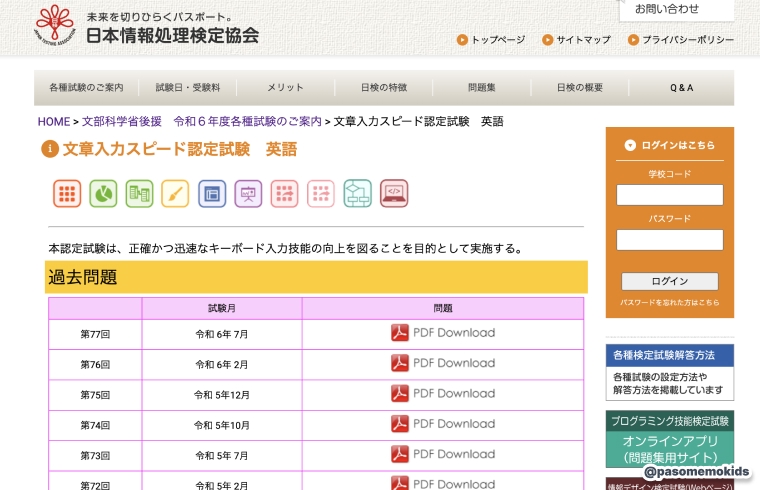This screenshot has width=760, height=490.
Task: Click 文部科学省後援 令和6年度各種試験のご案内 breadcrumb
Action: click(202, 122)
